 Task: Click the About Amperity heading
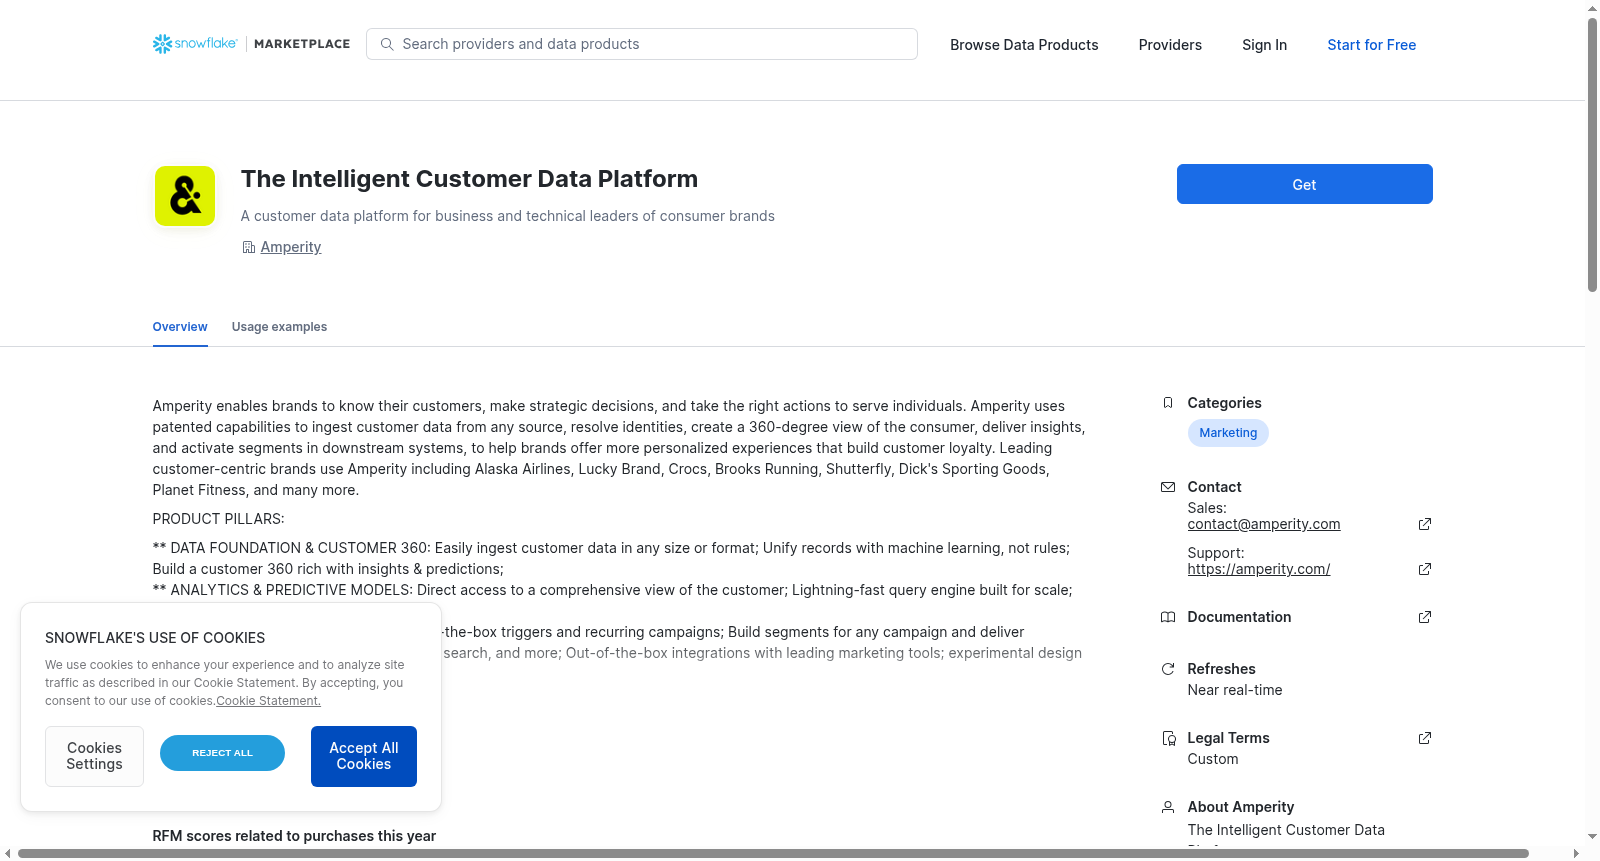tap(1241, 807)
